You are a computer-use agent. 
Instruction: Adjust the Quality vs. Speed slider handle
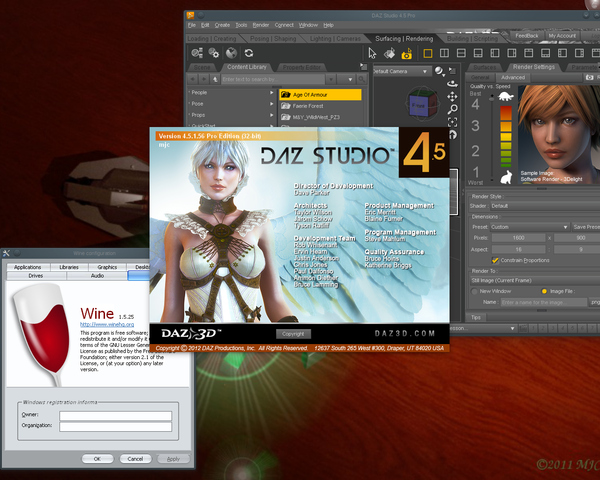click(492, 98)
